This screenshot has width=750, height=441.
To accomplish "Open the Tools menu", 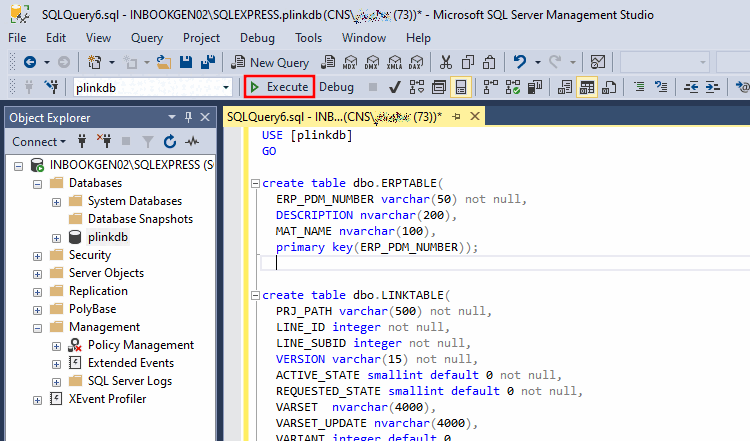I will pos(309,38).
